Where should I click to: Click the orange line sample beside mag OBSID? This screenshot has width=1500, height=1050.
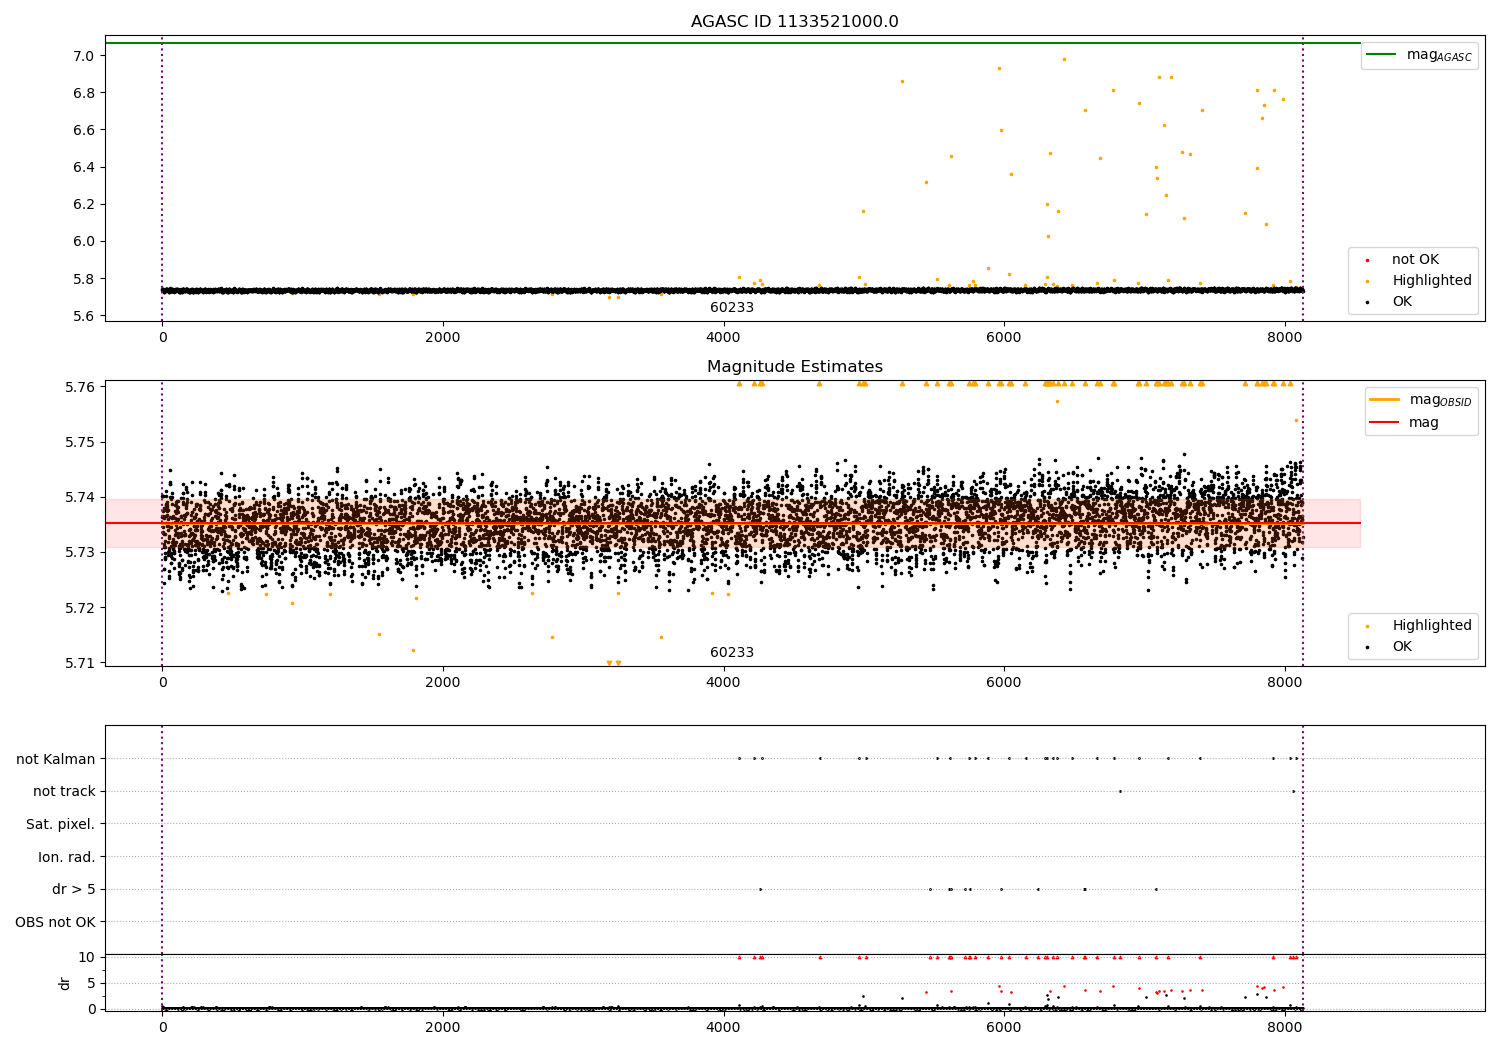(1384, 400)
